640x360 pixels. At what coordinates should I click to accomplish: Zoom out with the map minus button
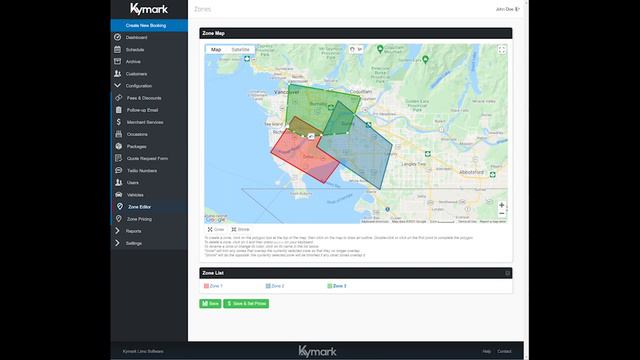pos(502,213)
